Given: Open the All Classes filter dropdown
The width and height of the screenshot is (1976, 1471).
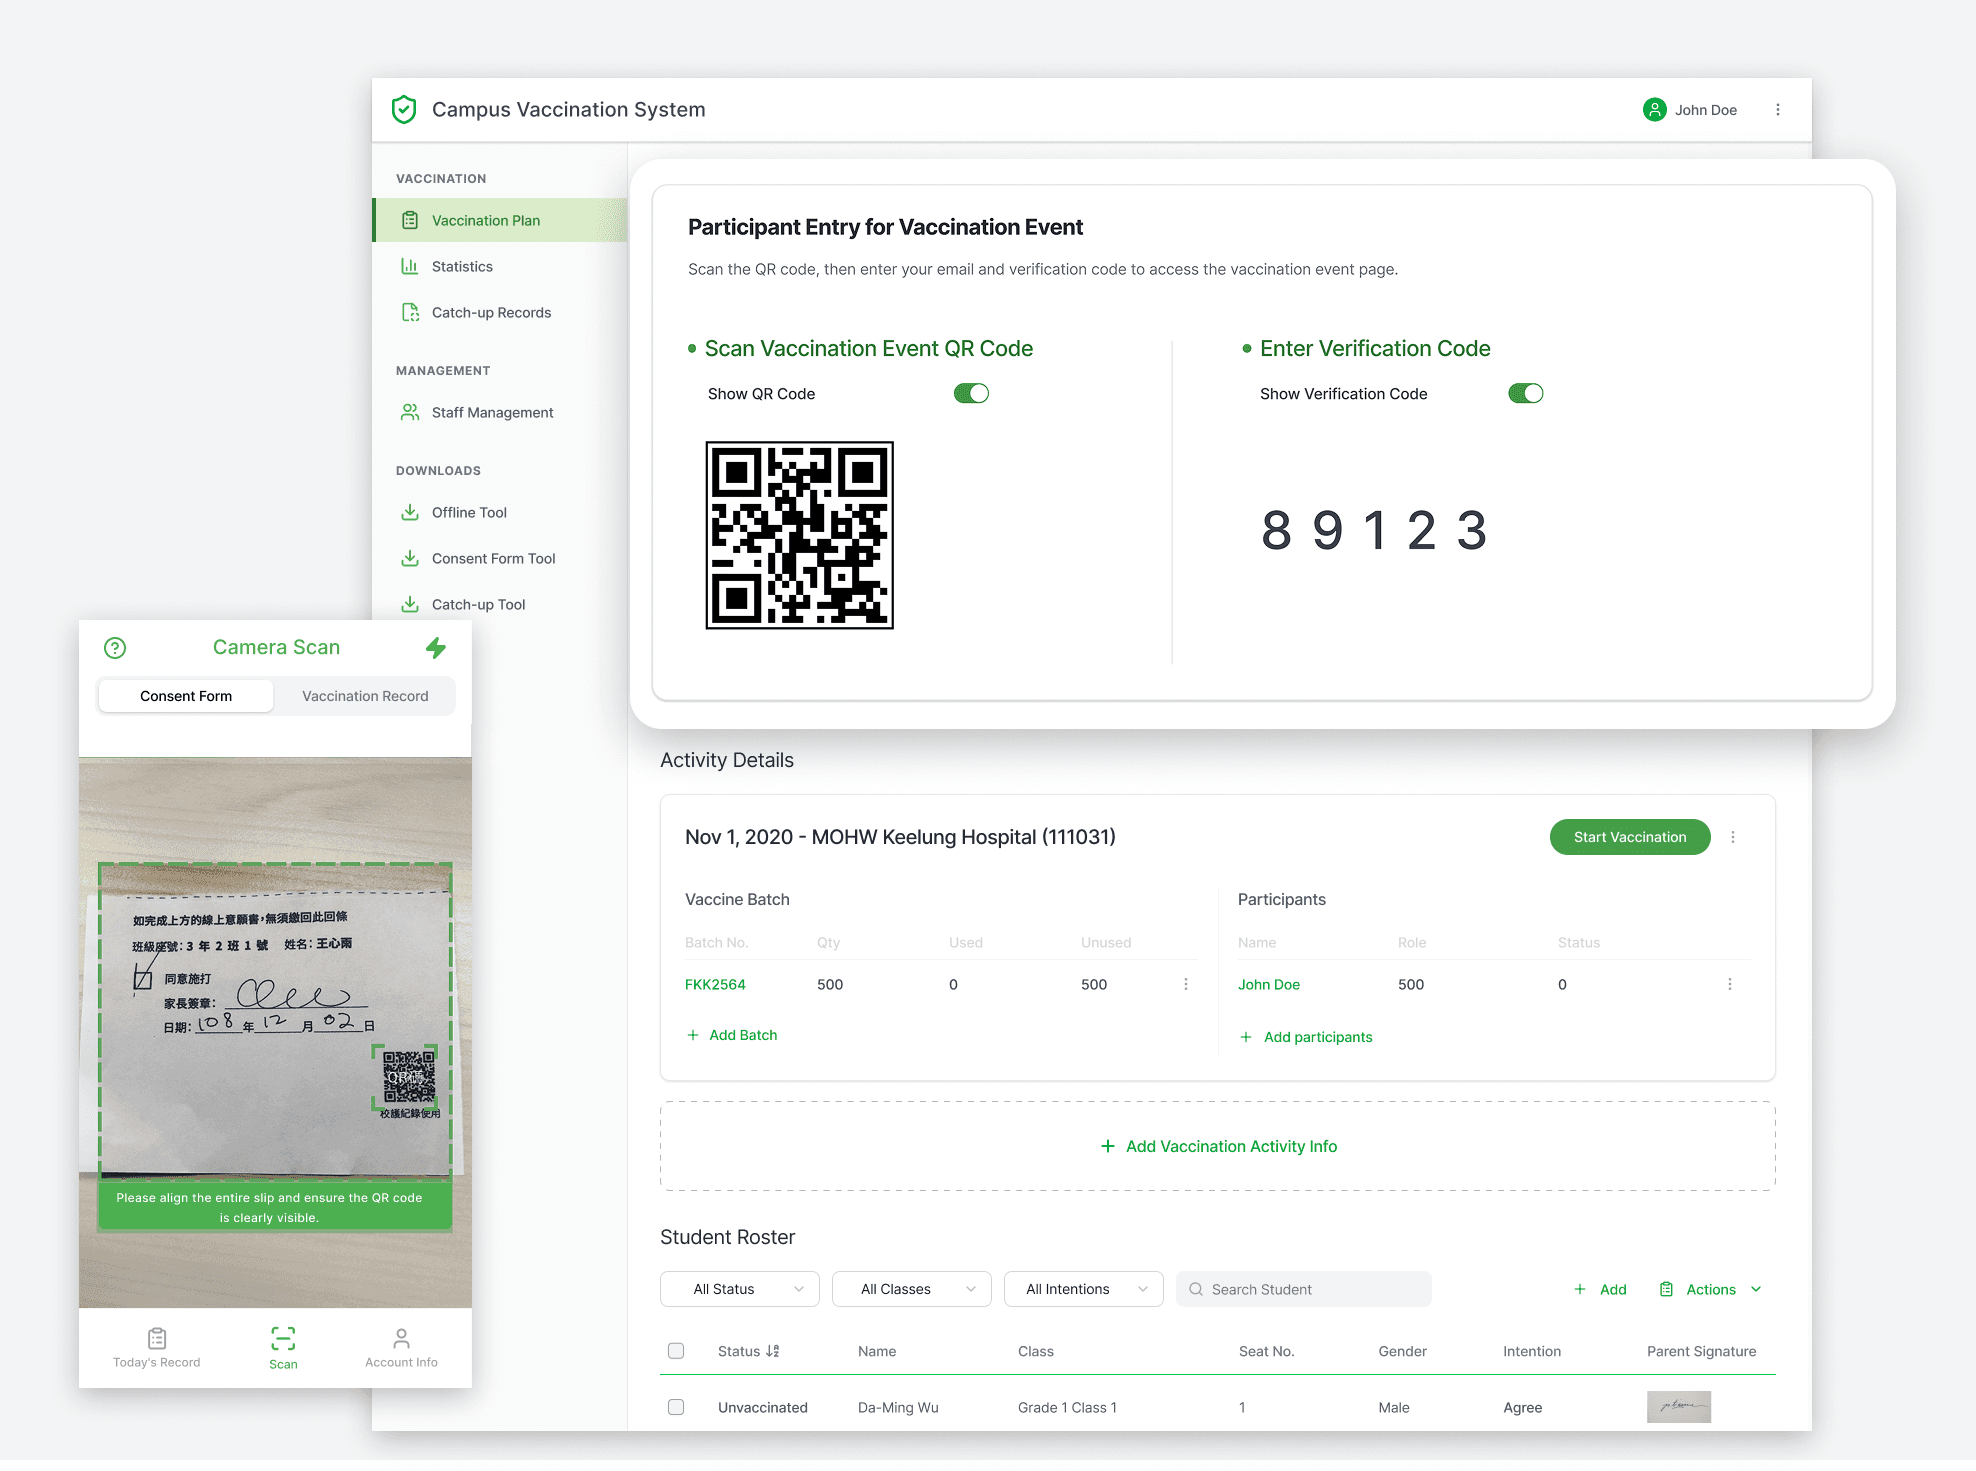Looking at the screenshot, I should (x=911, y=1289).
